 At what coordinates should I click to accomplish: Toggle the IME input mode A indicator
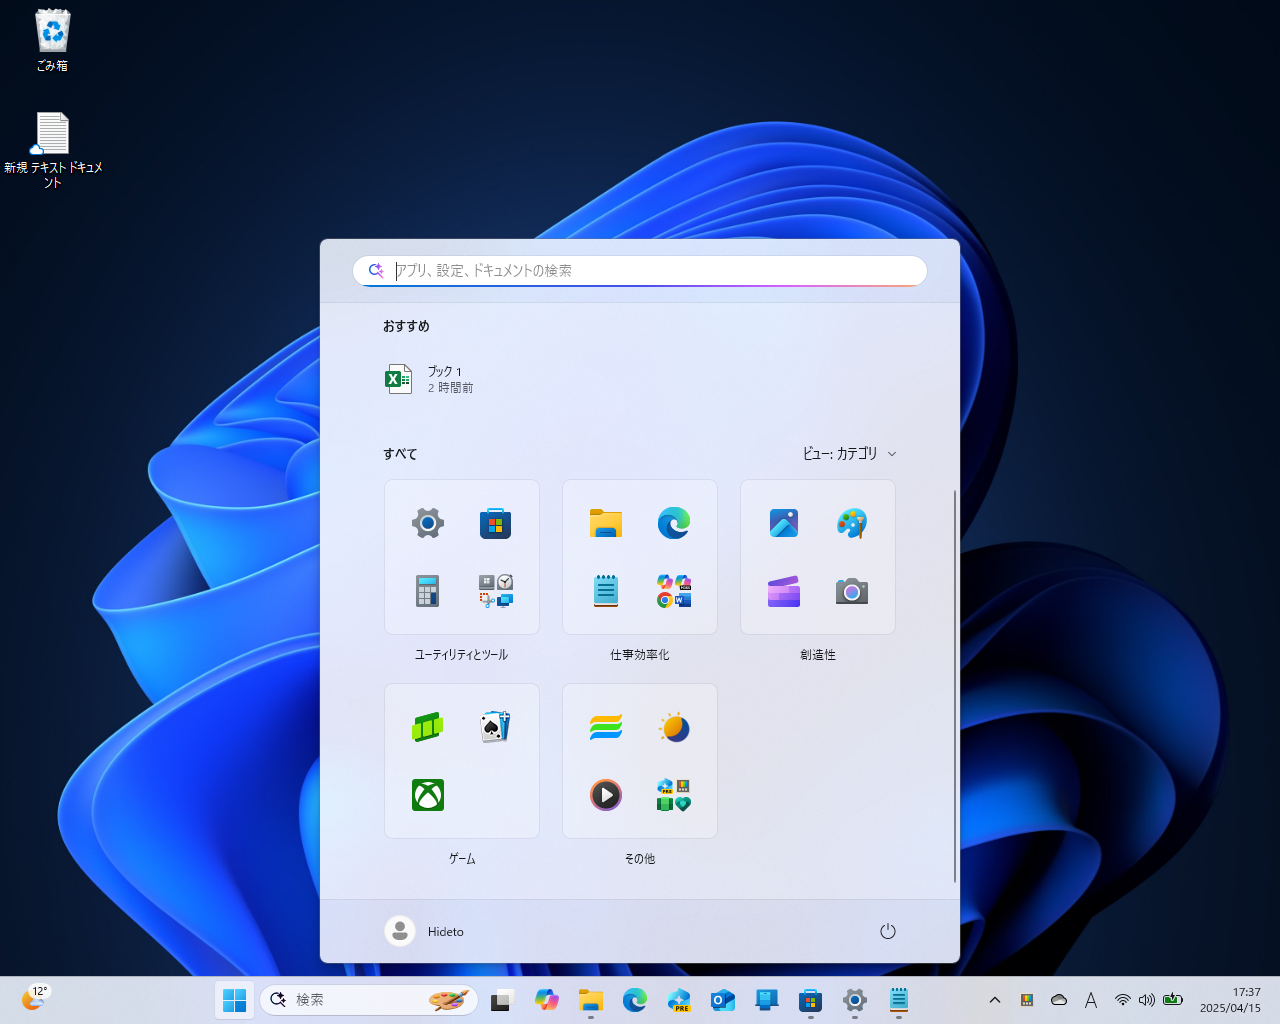(x=1091, y=1000)
